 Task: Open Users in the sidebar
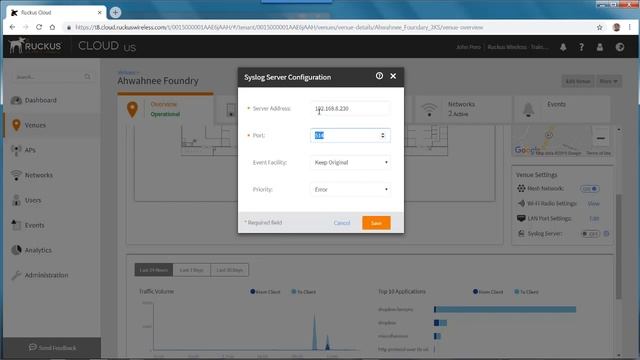pyautogui.click(x=33, y=200)
